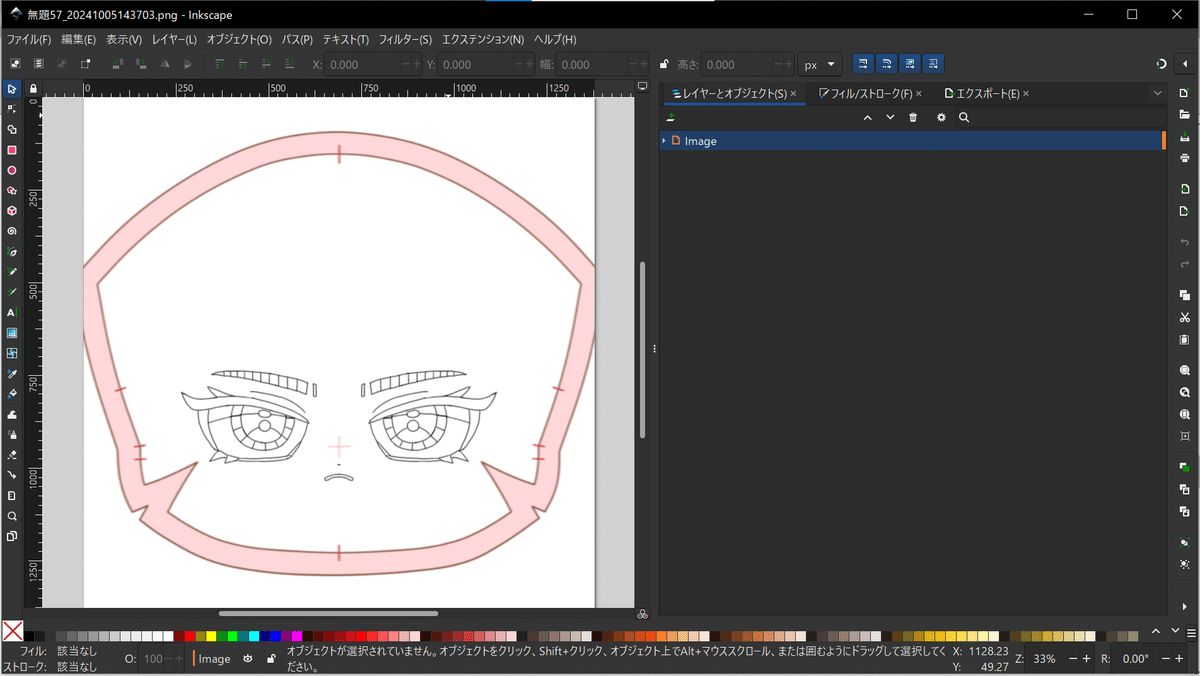Open the layer panel settings gear
Viewport: 1200px width, 676px height.
point(941,117)
